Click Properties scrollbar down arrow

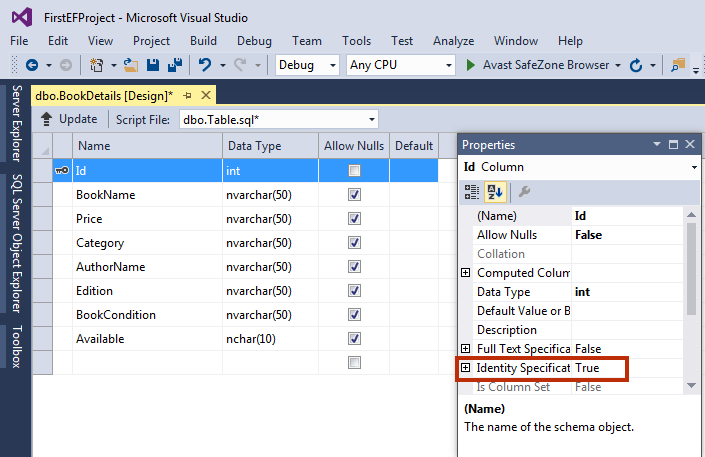click(692, 385)
